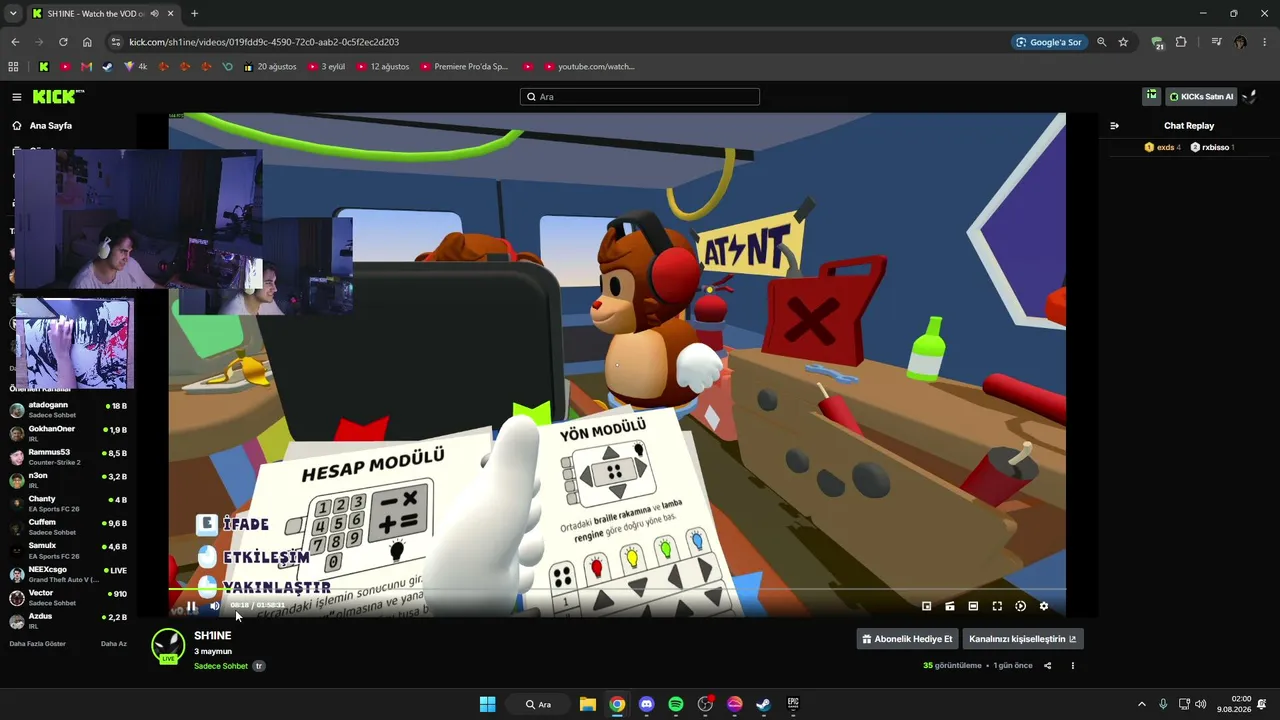Collapse list with Daha Az
The height and width of the screenshot is (720, 1280).
[x=114, y=644]
